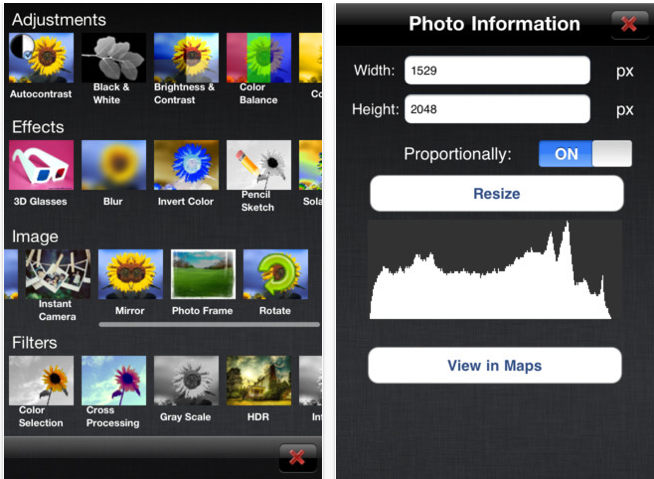654x479 pixels.
Task: Click the Image row horizontal scrollbar
Action: (x=209, y=324)
